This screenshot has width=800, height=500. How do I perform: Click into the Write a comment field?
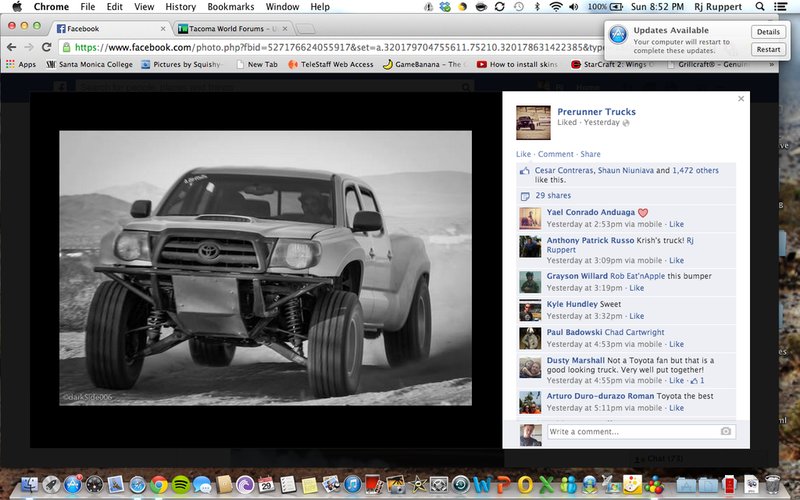641,432
